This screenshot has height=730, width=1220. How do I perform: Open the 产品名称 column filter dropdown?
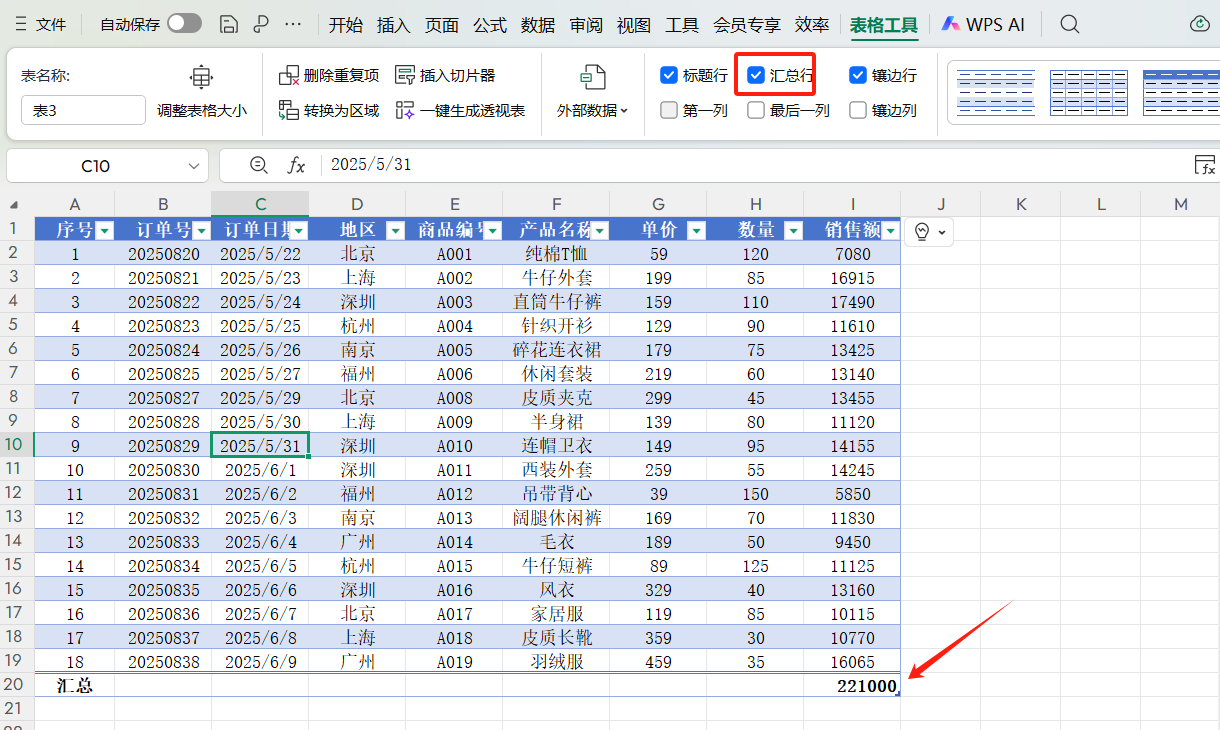coord(600,229)
